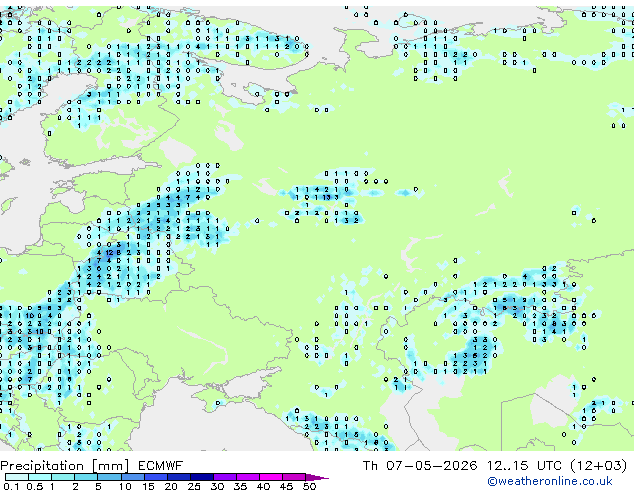The image size is (634, 490).
Task: Click the '(12+03)' forecast step label
Action: coord(598,466)
